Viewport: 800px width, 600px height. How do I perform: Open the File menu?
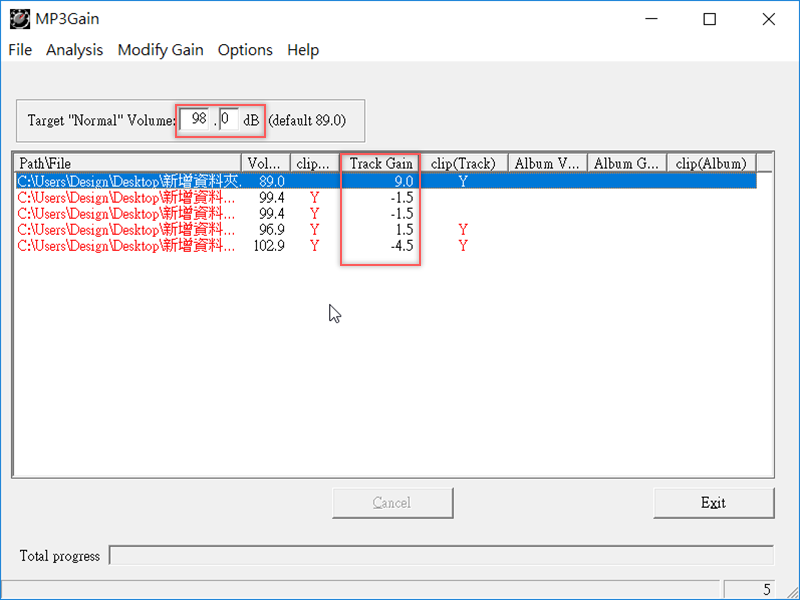(20, 50)
